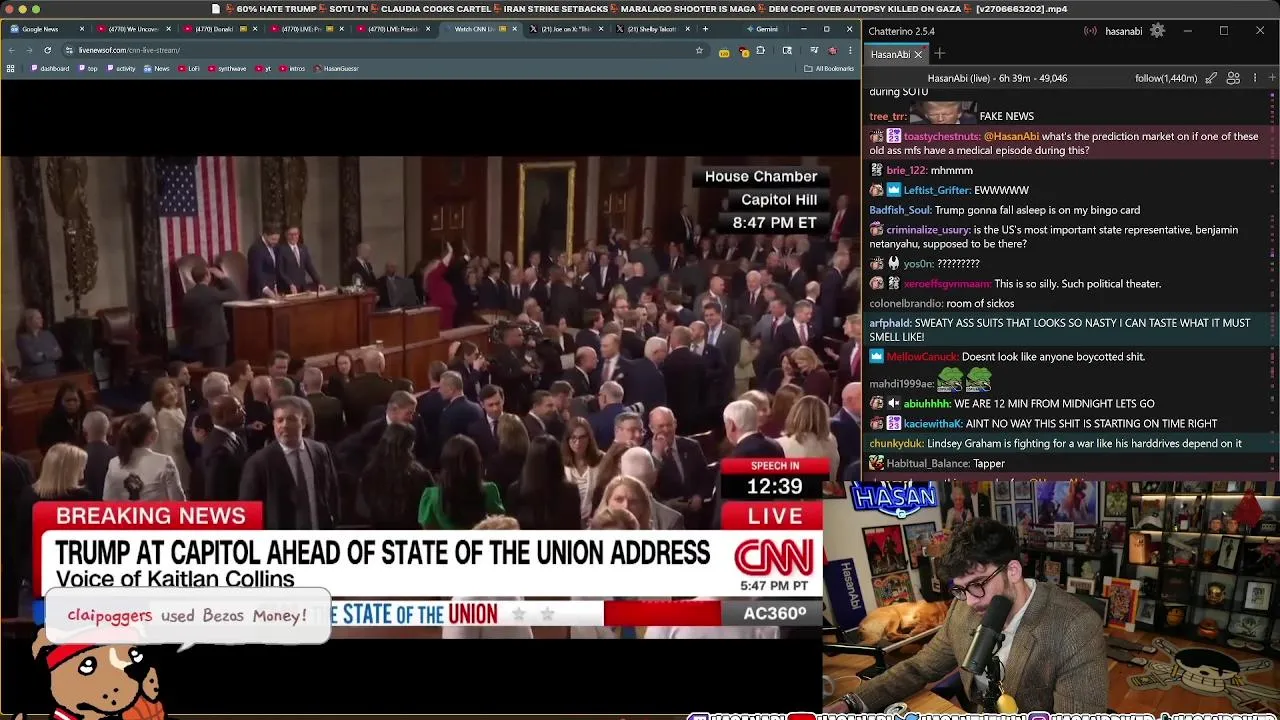The height and width of the screenshot is (720, 1280).
Task: Open the intros bookmark
Action: tap(293, 69)
